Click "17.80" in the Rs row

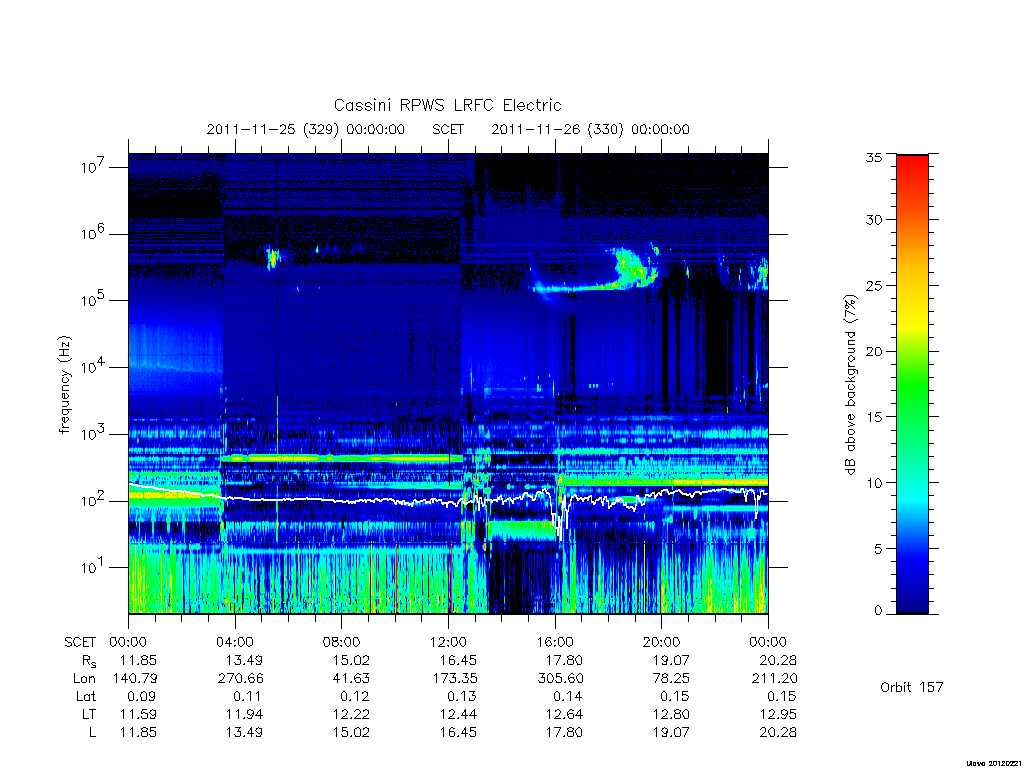tap(564, 660)
